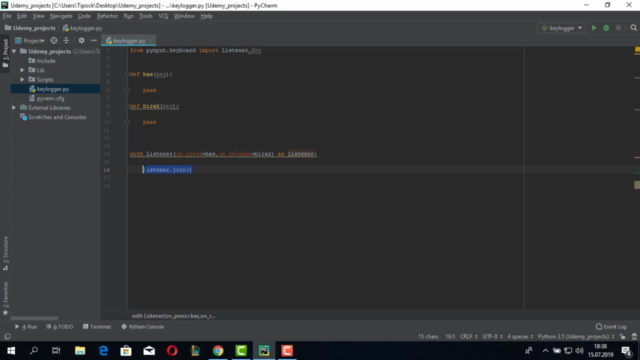Click the read-only lock icon in status bar
The image size is (640, 360).
(622, 337)
